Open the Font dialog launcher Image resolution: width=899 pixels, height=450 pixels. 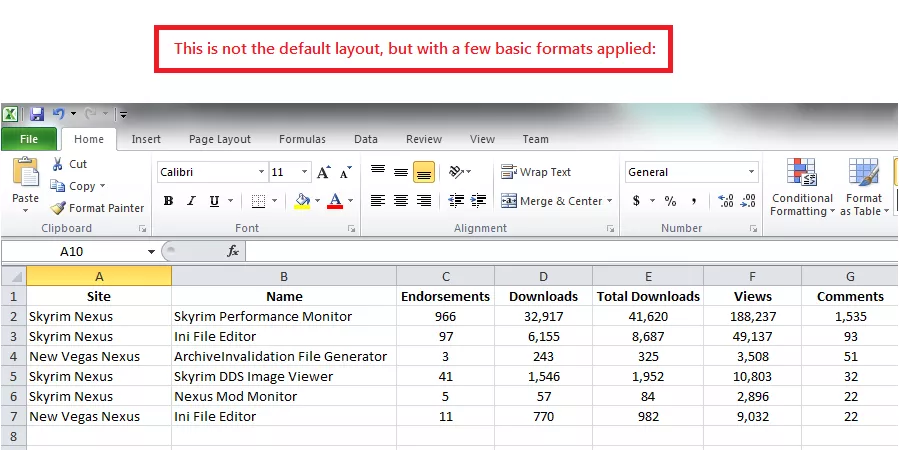(x=351, y=229)
